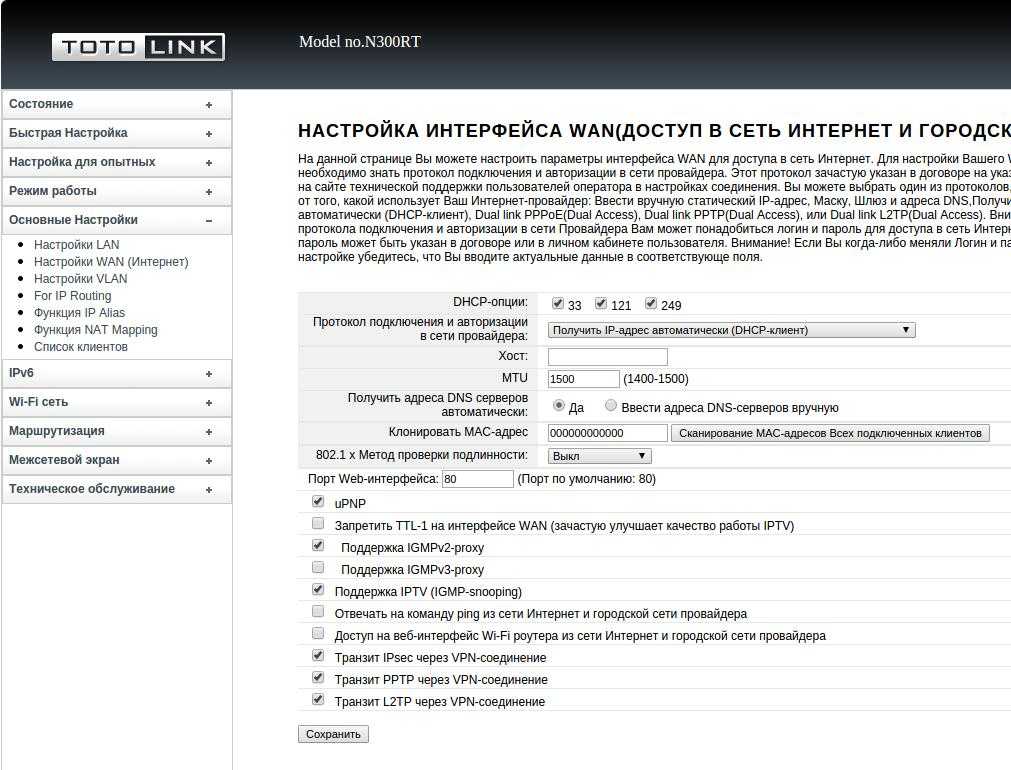Viewport: 1011px width, 770px height.
Task: Click the MTU input field
Action: pyautogui.click(x=583, y=379)
